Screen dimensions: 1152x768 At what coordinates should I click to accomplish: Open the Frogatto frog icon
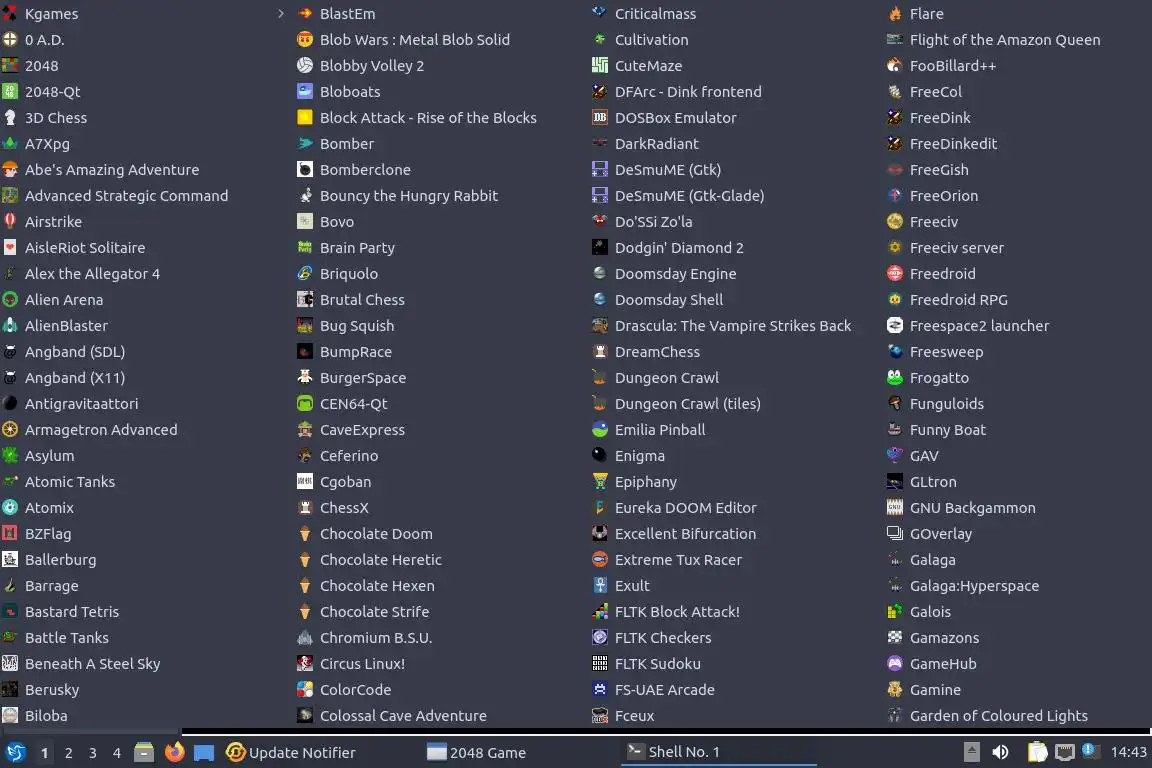point(895,378)
